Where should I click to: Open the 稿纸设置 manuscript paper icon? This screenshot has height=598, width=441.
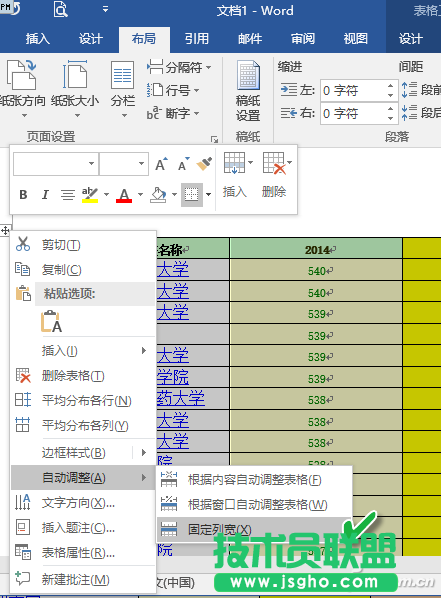(248, 91)
